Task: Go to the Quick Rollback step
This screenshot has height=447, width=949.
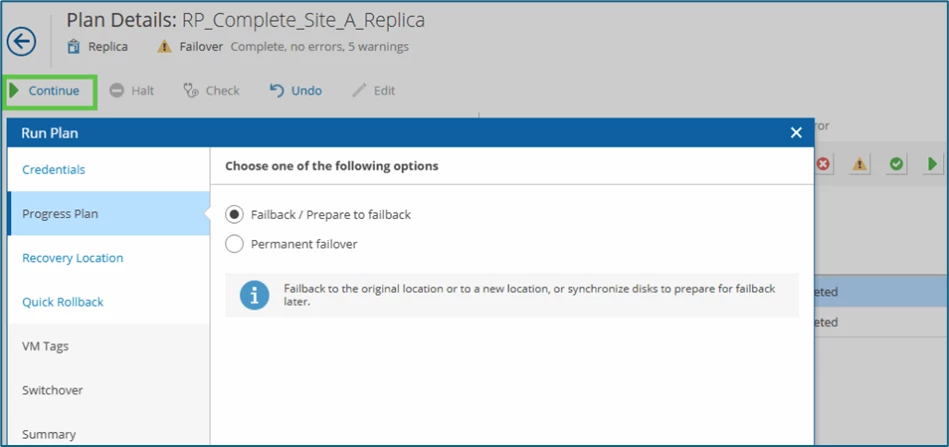Action: [63, 302]
